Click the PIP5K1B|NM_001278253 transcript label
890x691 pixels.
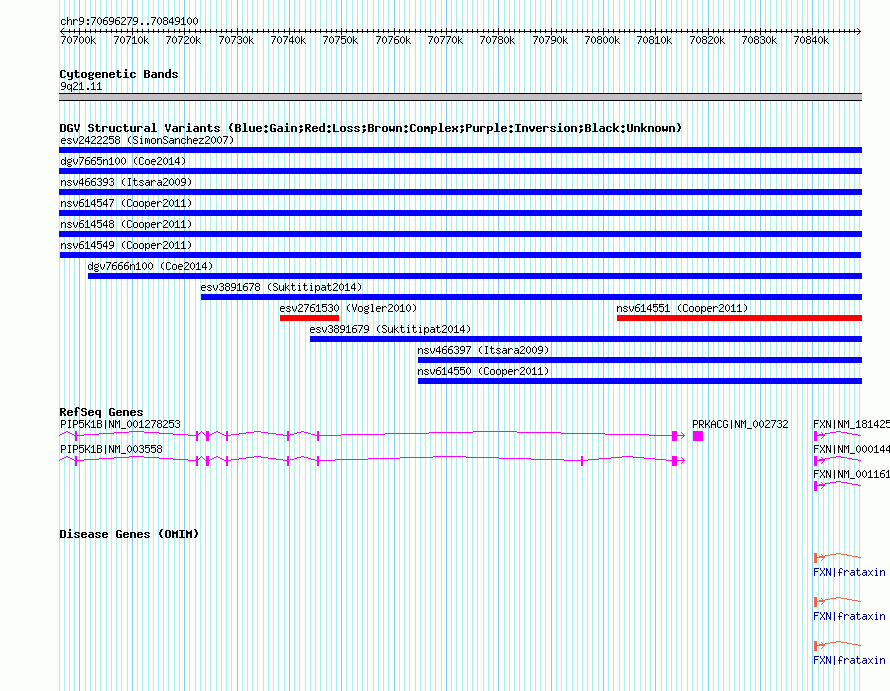[120, 424]
